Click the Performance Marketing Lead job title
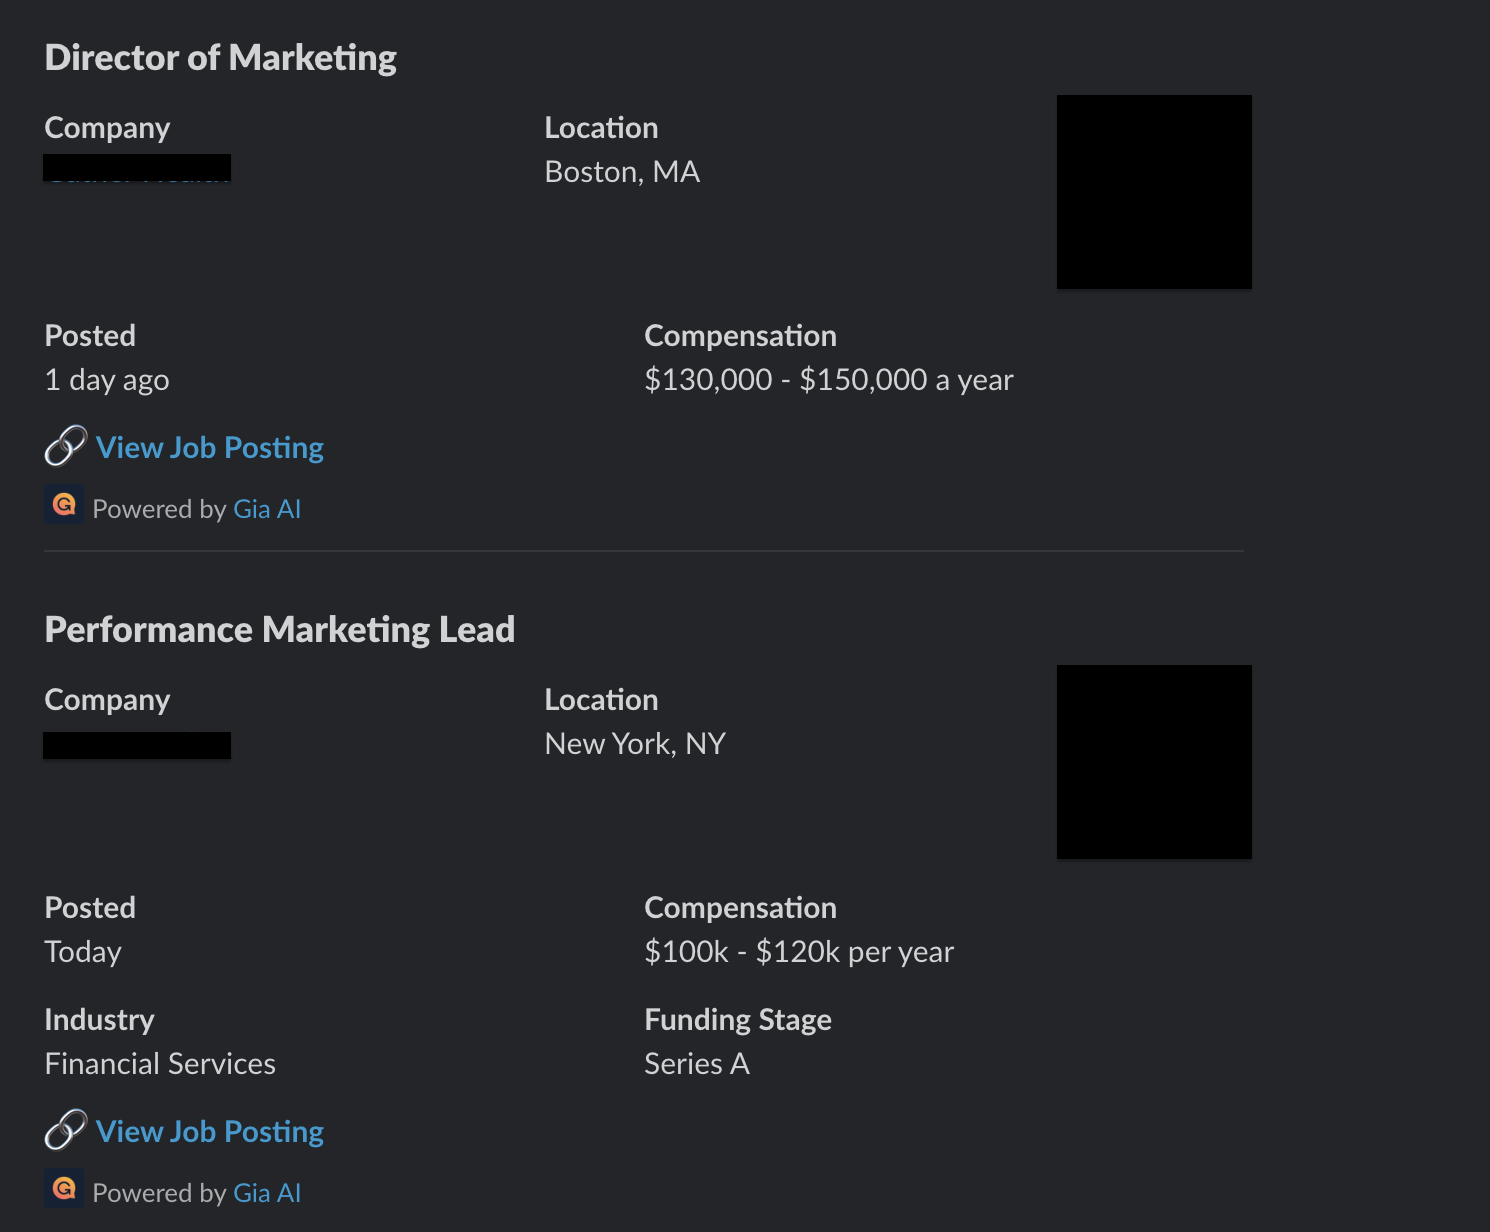 (x=280, y=630)
